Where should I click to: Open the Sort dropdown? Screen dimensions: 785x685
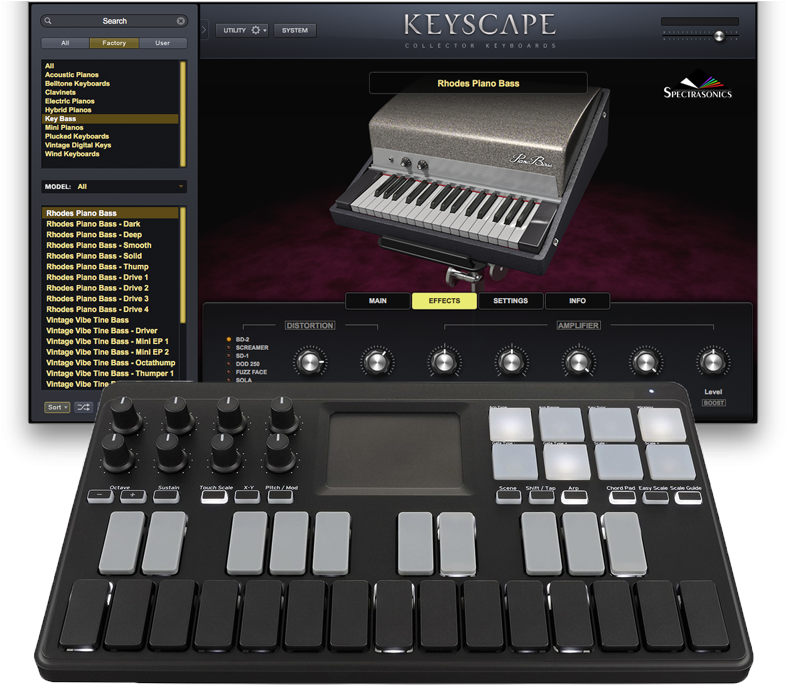57,407
